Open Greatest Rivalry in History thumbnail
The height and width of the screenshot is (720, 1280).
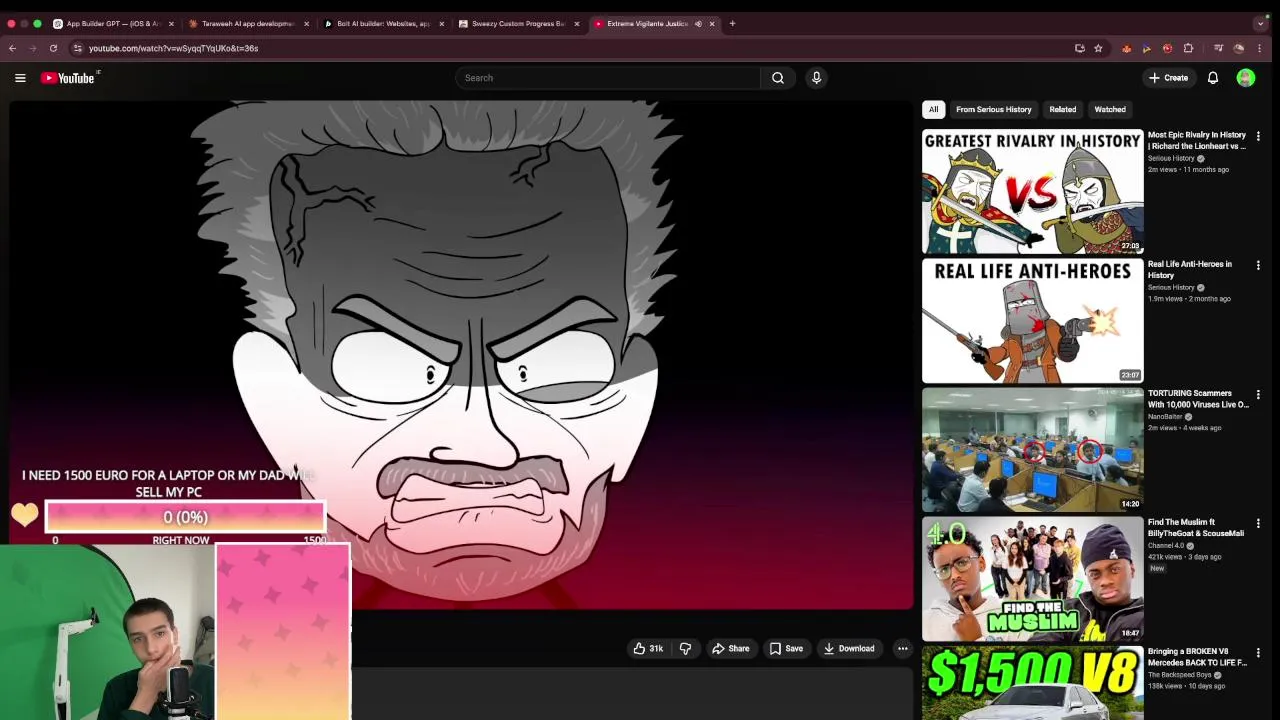click(x=1032, y=191)
